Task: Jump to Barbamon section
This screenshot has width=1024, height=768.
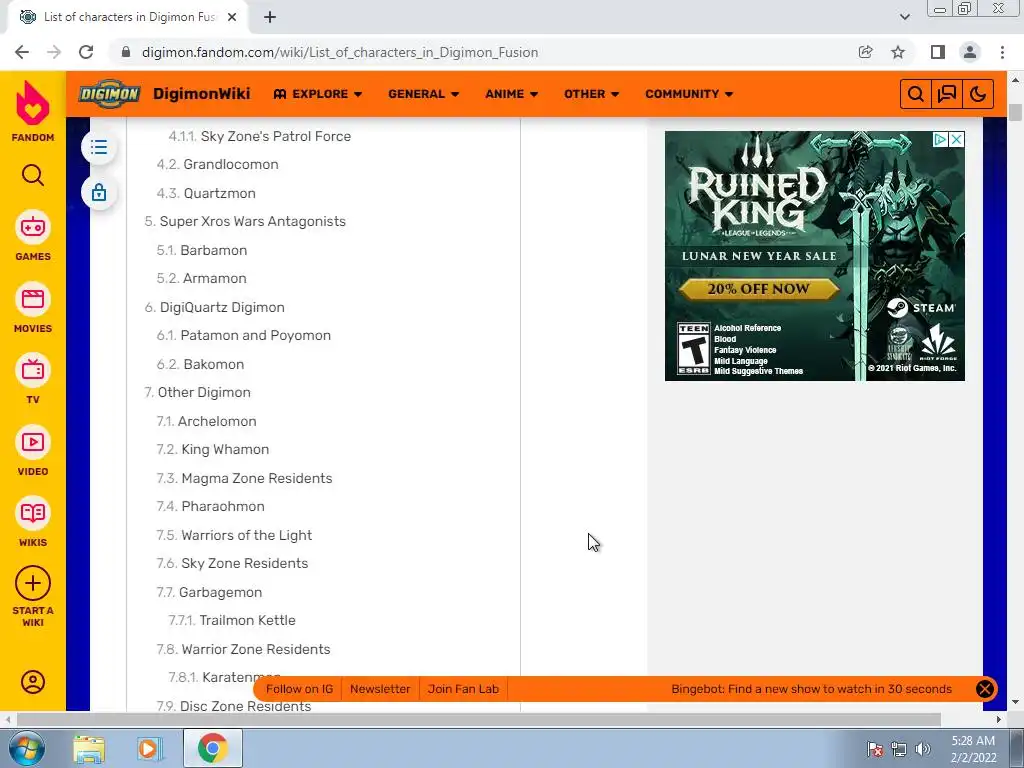Action: coord(214,250)
